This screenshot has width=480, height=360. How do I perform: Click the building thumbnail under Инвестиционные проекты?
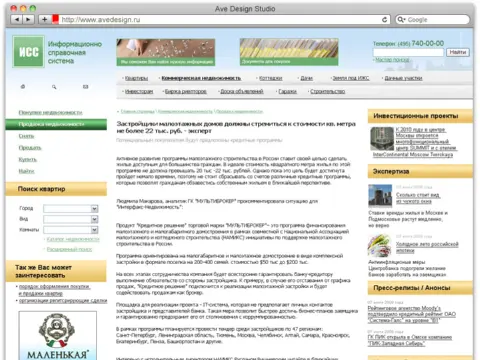tap(382, 139)
